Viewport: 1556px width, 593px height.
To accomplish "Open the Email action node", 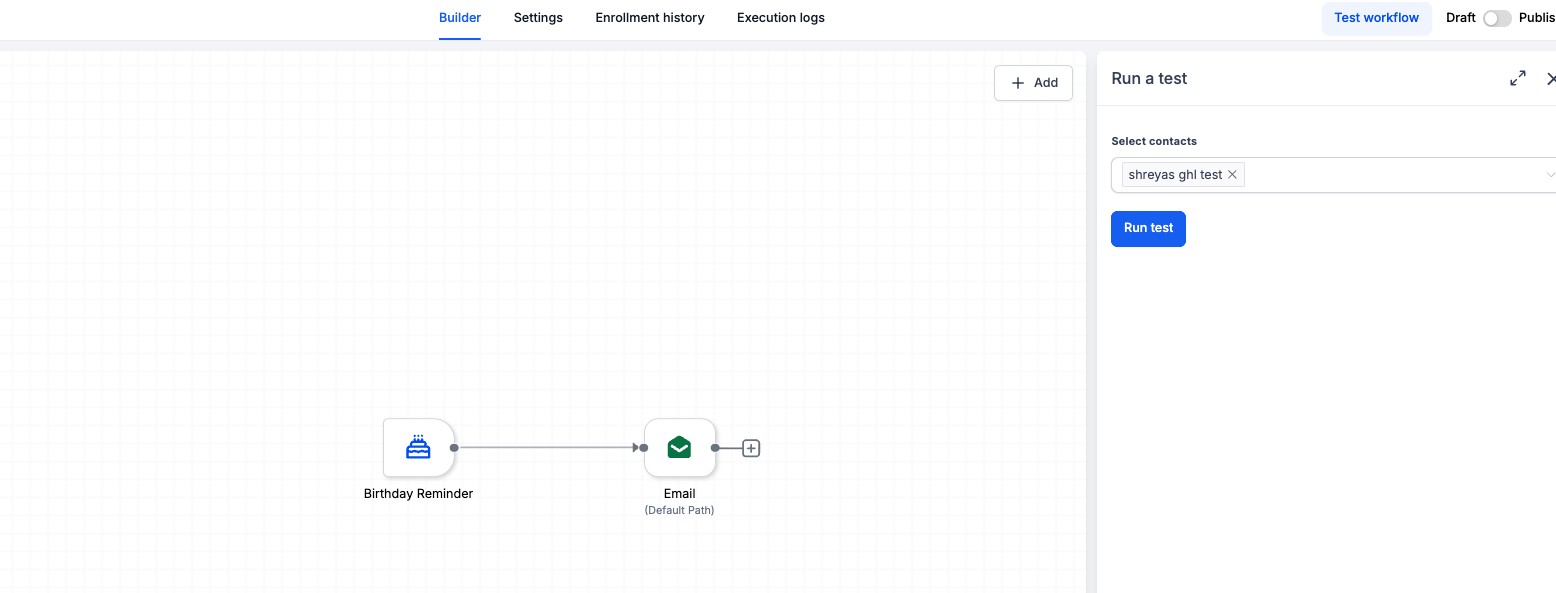I will click(680, 447).
